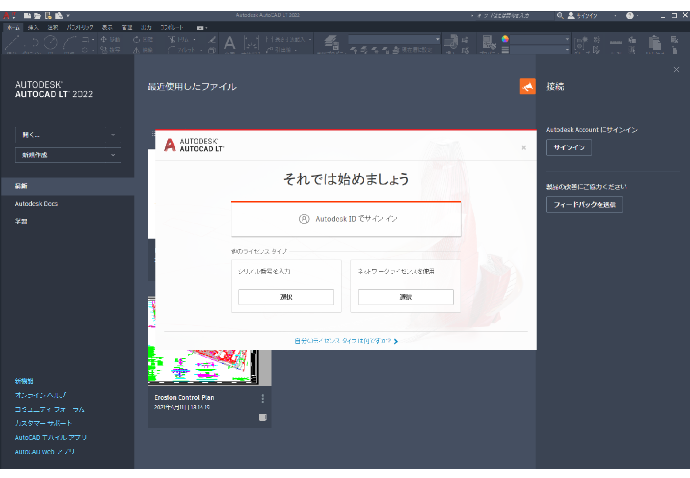Click the Mirror (鏡像) tool
The height and width of the screenshot is (478, 690).
pos(143,50)
